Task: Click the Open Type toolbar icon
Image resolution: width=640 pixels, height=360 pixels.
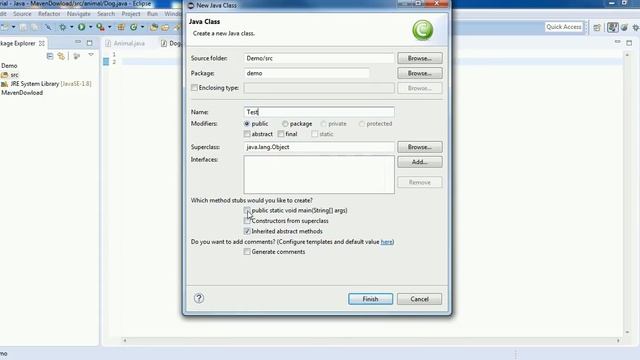Action: (154, 27)
